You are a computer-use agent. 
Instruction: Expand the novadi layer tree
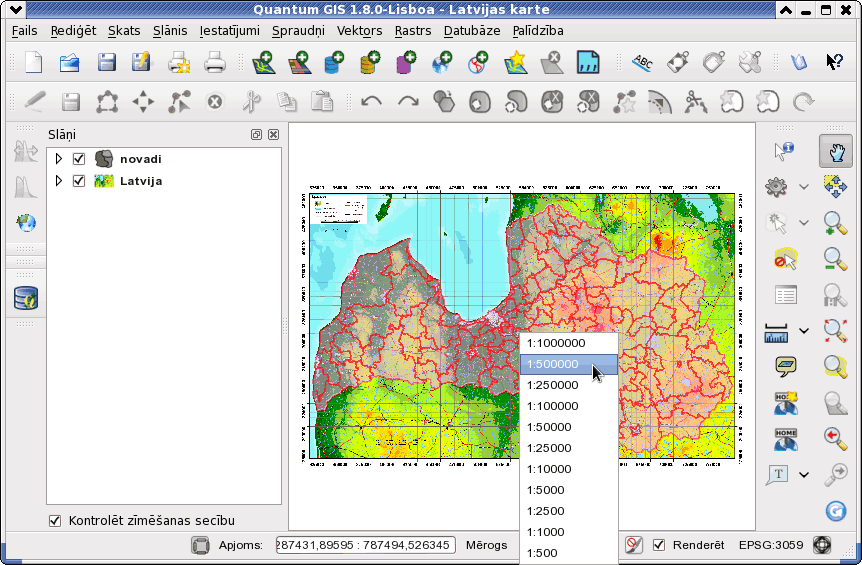[58, 159]
